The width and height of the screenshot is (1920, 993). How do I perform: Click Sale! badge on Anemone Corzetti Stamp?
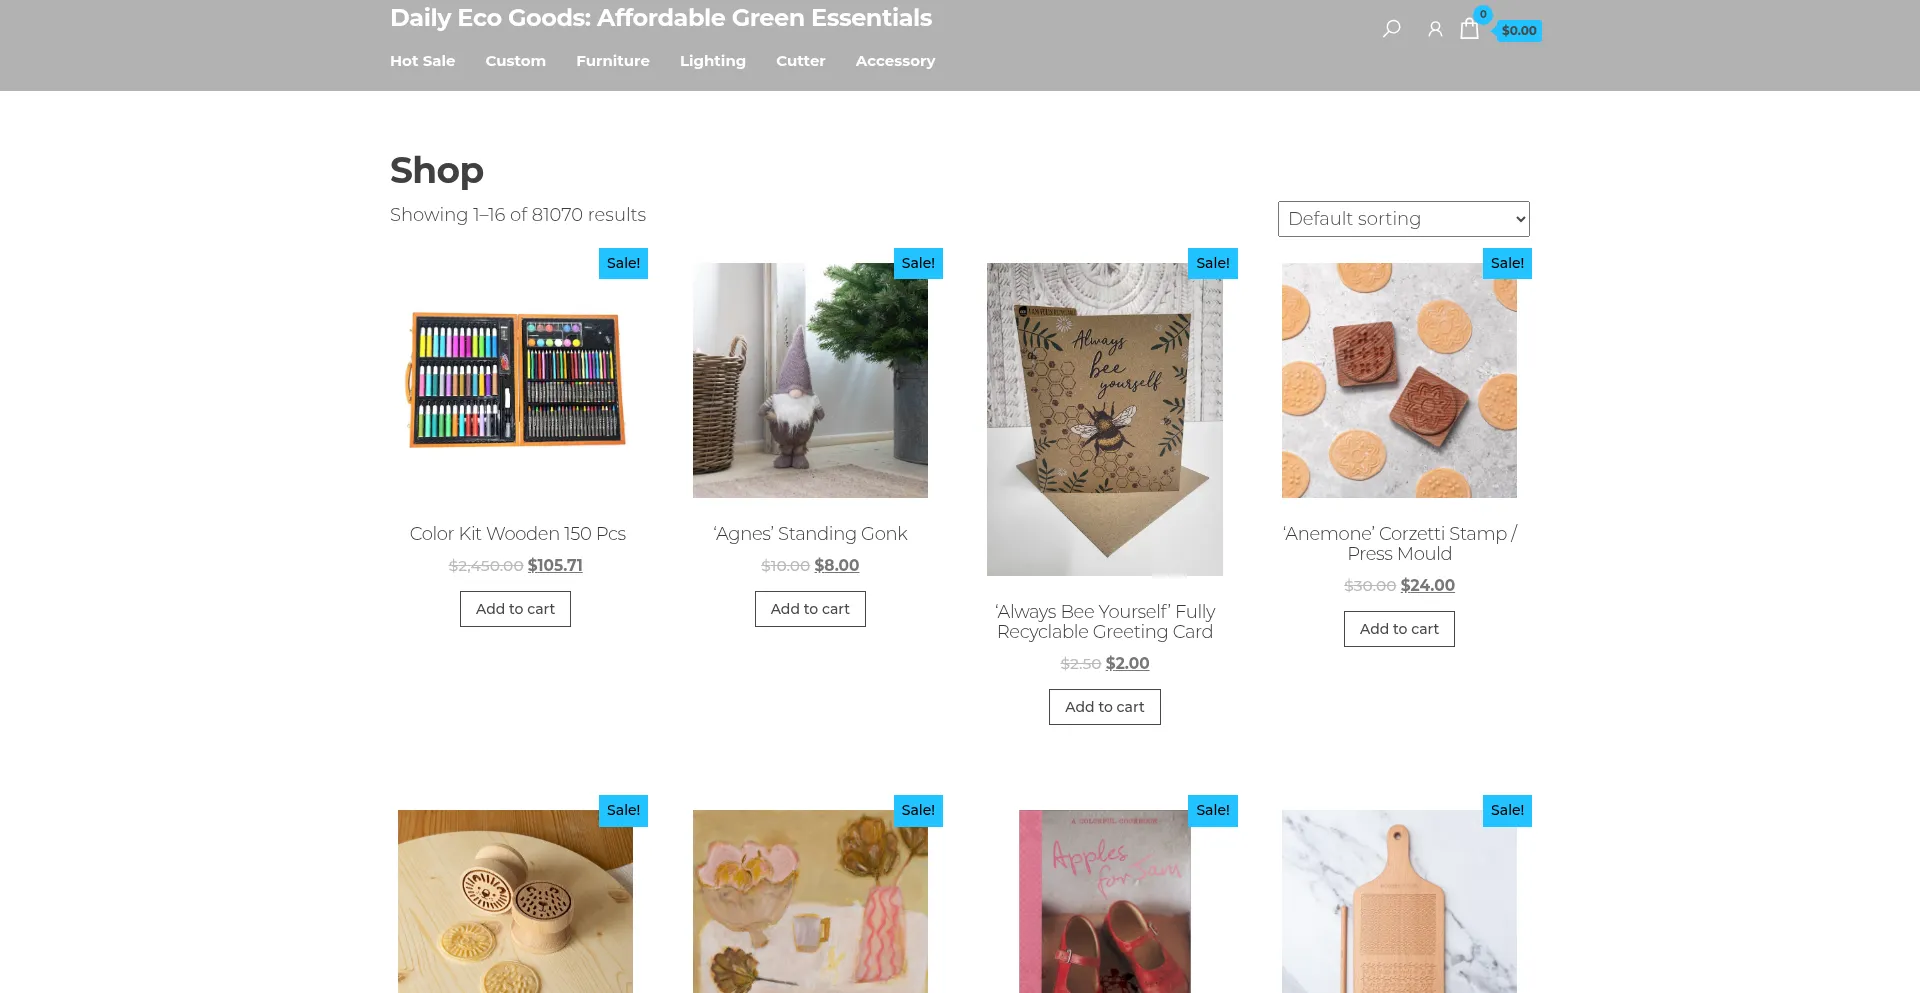[1507, 263]
